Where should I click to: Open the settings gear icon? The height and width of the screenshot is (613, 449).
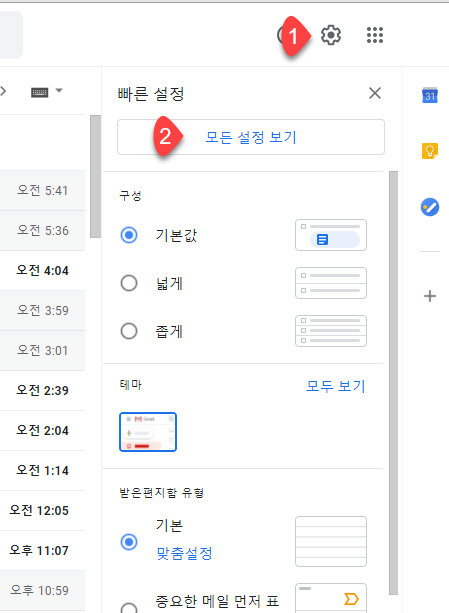(331, 35)
